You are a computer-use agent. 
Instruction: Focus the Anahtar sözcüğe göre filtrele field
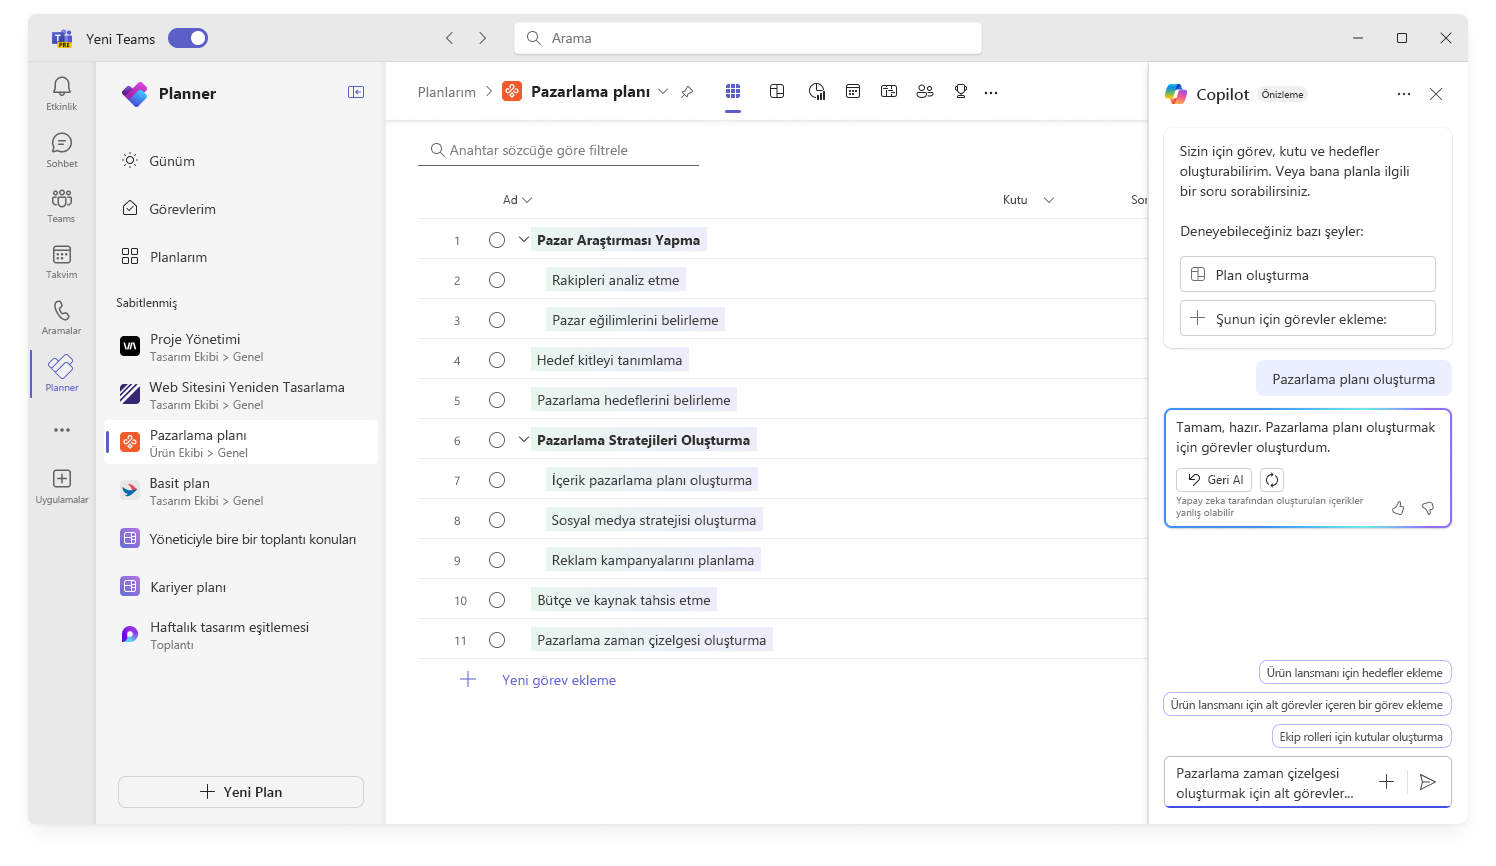[x=558, y=150]
